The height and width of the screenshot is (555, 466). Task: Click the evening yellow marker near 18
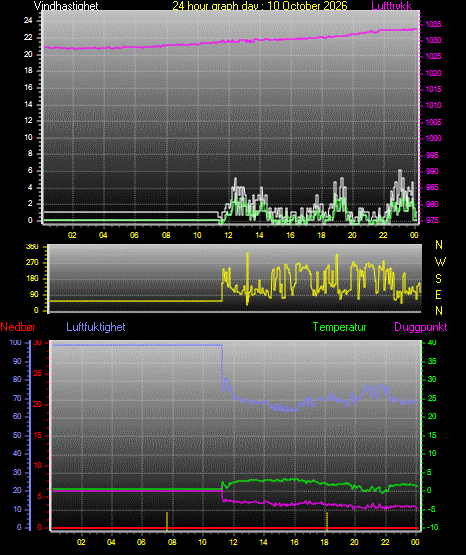327,521
